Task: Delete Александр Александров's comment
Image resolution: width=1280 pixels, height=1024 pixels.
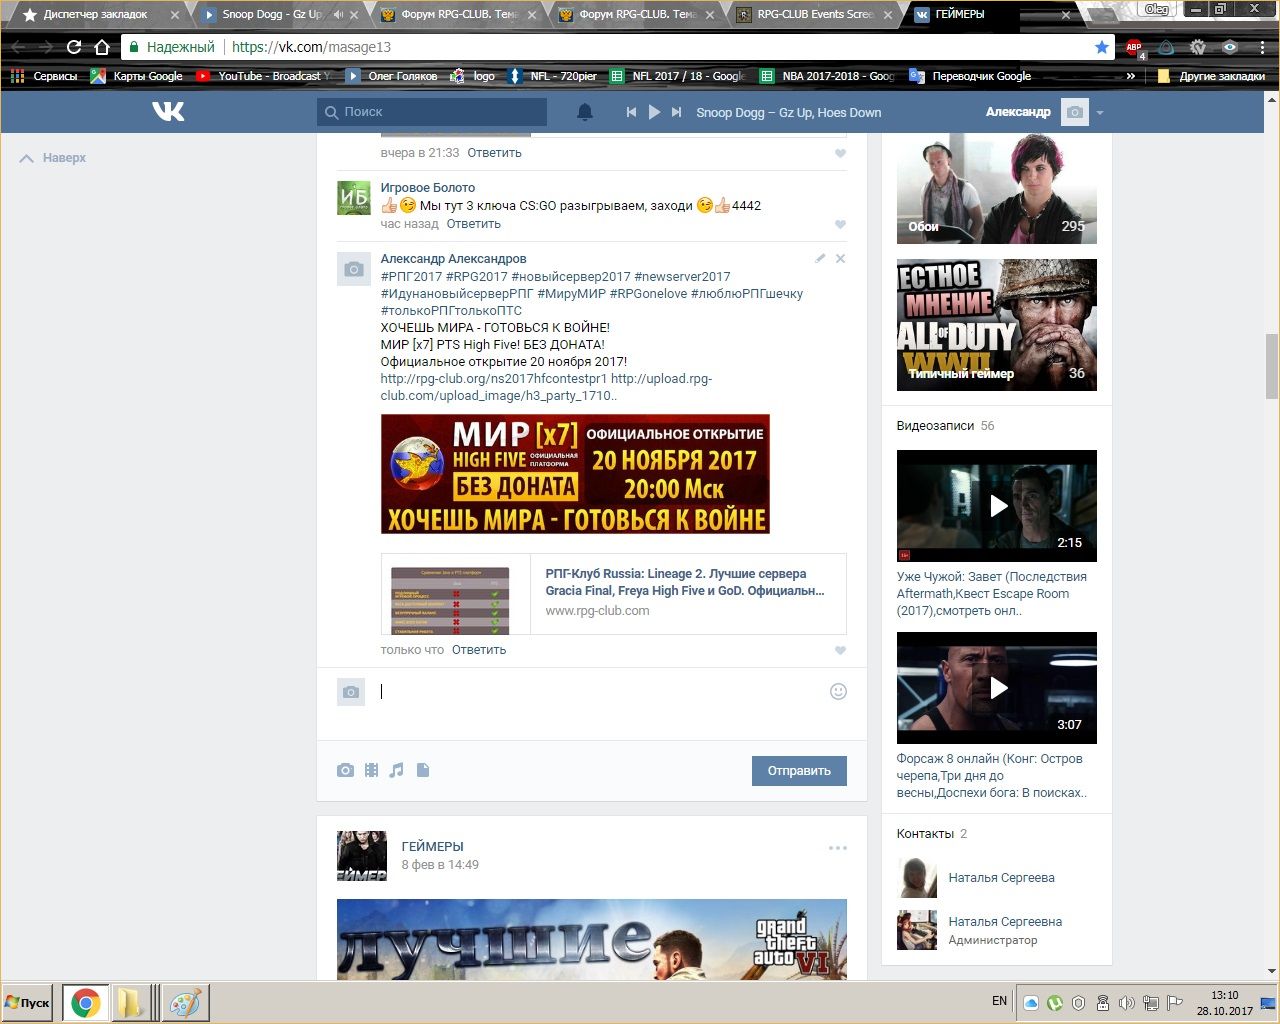Action: point(840,259)
